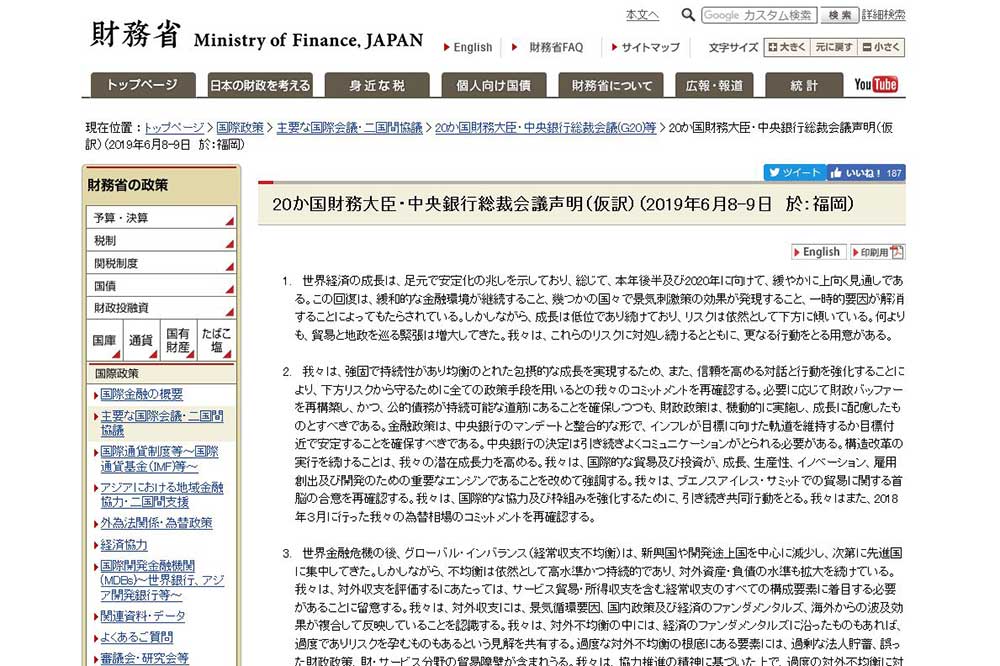Open the 印刷用 print version
This screenshot has width=1000, height=666.
[x=878, y=252]
